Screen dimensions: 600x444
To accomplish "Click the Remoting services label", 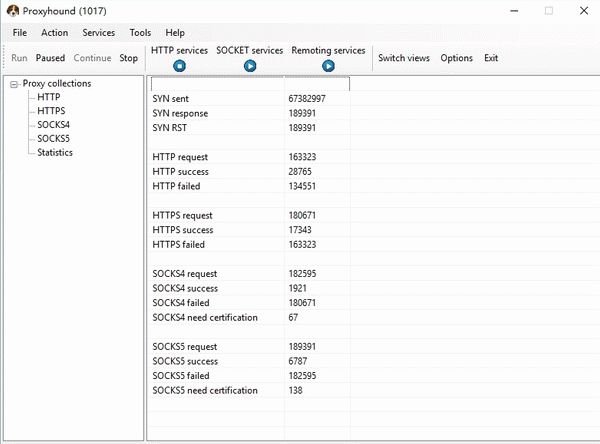I will 328,51.
